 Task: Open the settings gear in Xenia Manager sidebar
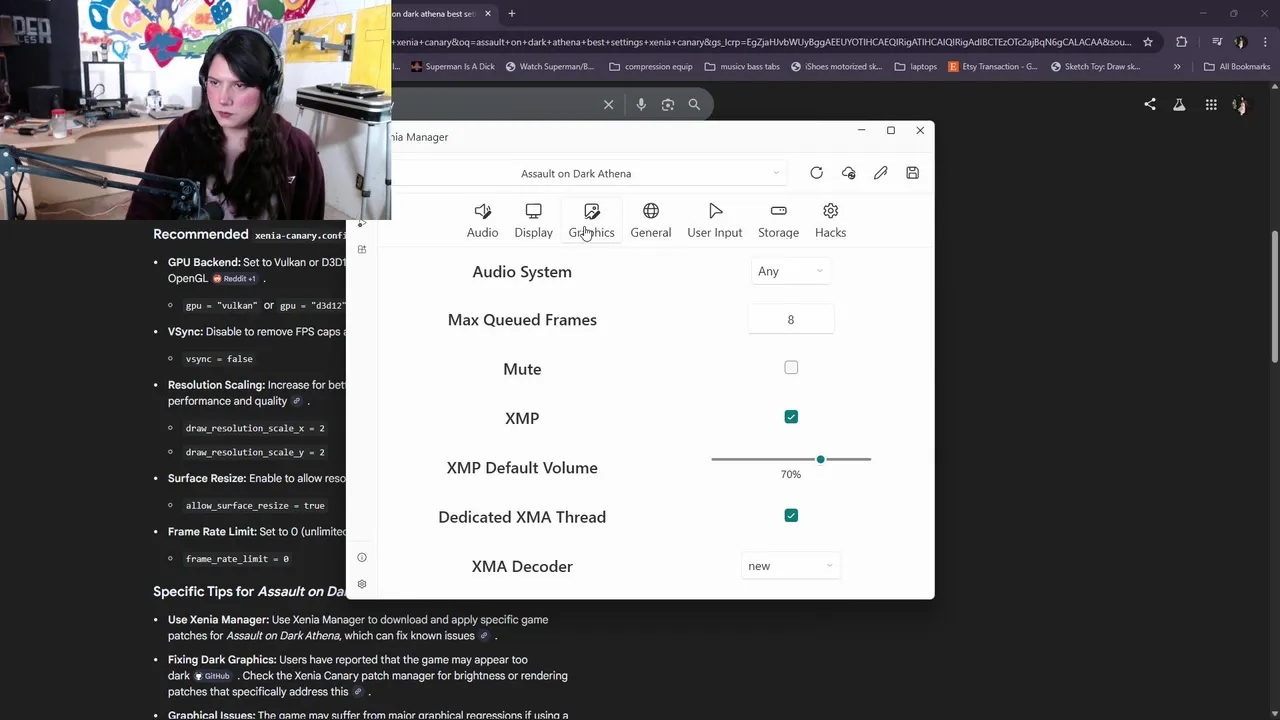(362, 584)
